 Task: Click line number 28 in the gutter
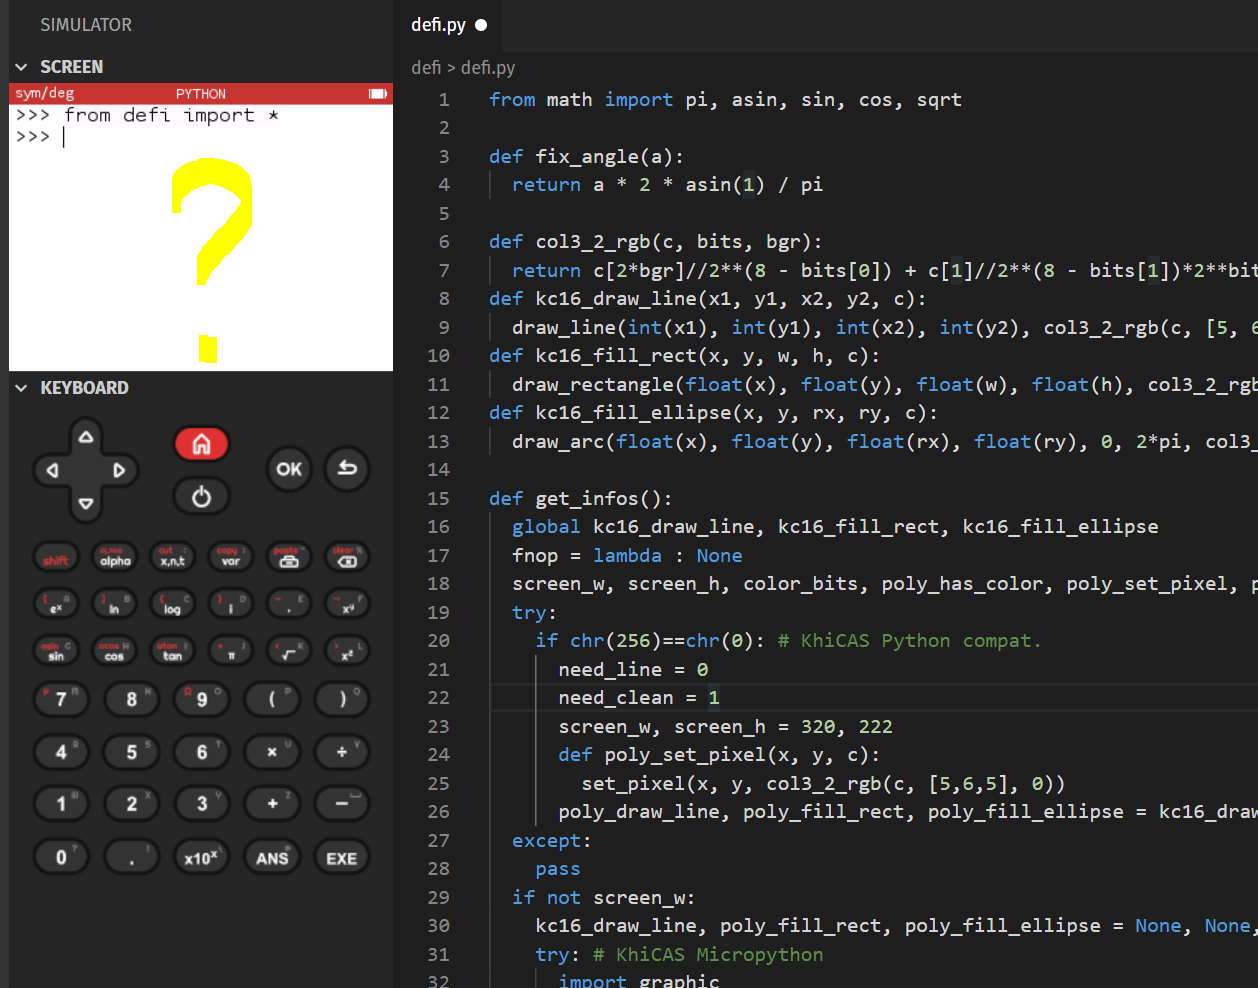click(x=438, y=868)
